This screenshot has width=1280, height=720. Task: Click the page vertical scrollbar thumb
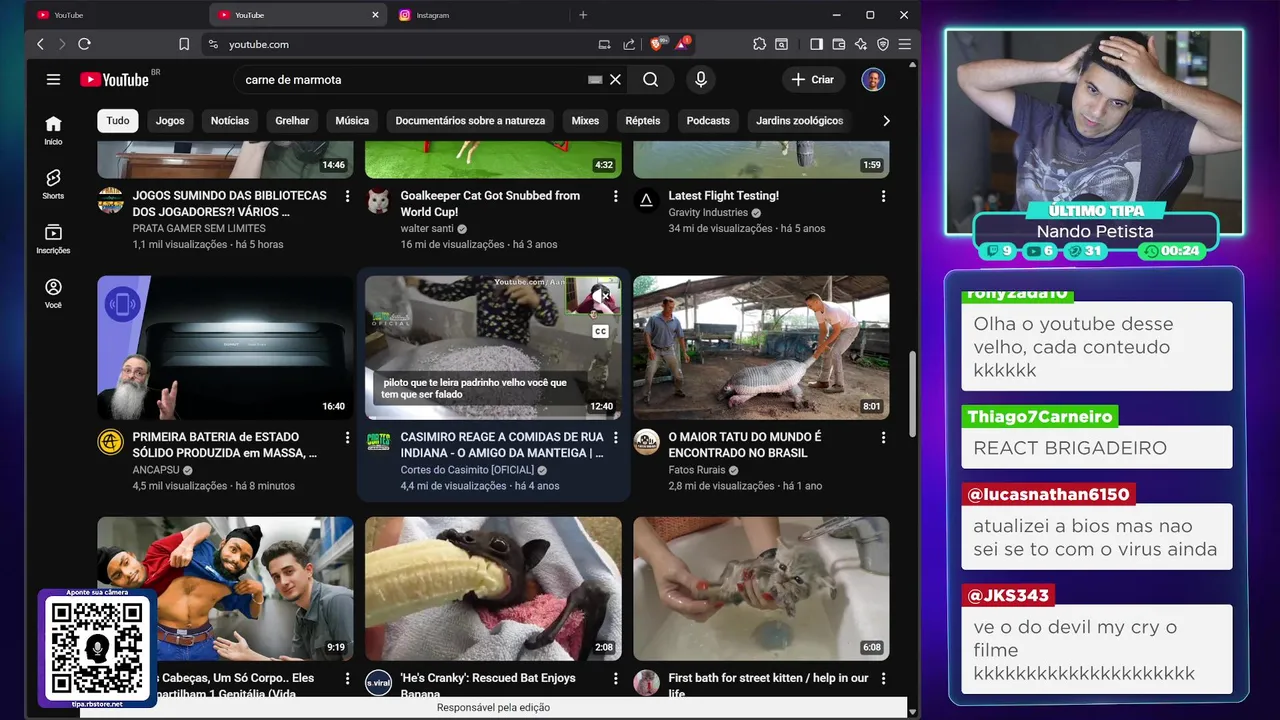coord(912,393)
